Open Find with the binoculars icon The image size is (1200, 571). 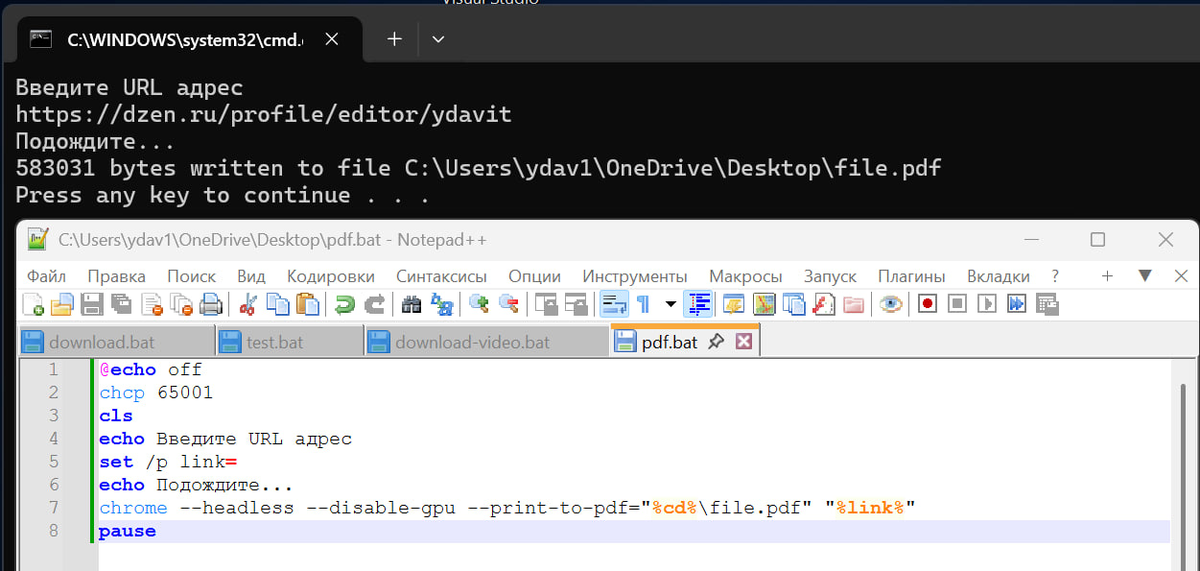click(411, 303)
